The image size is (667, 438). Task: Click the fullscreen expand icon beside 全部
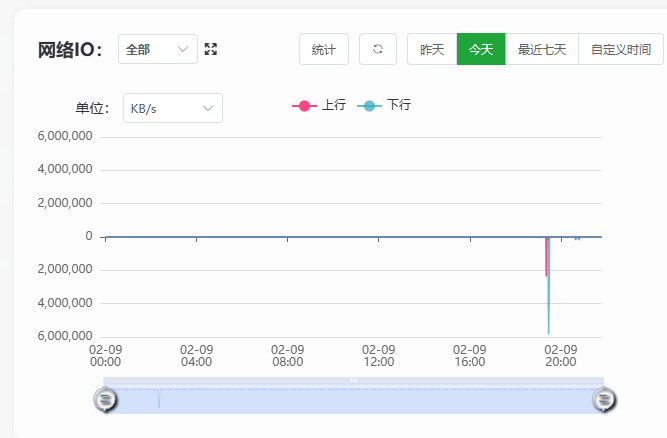coord(211,49)
